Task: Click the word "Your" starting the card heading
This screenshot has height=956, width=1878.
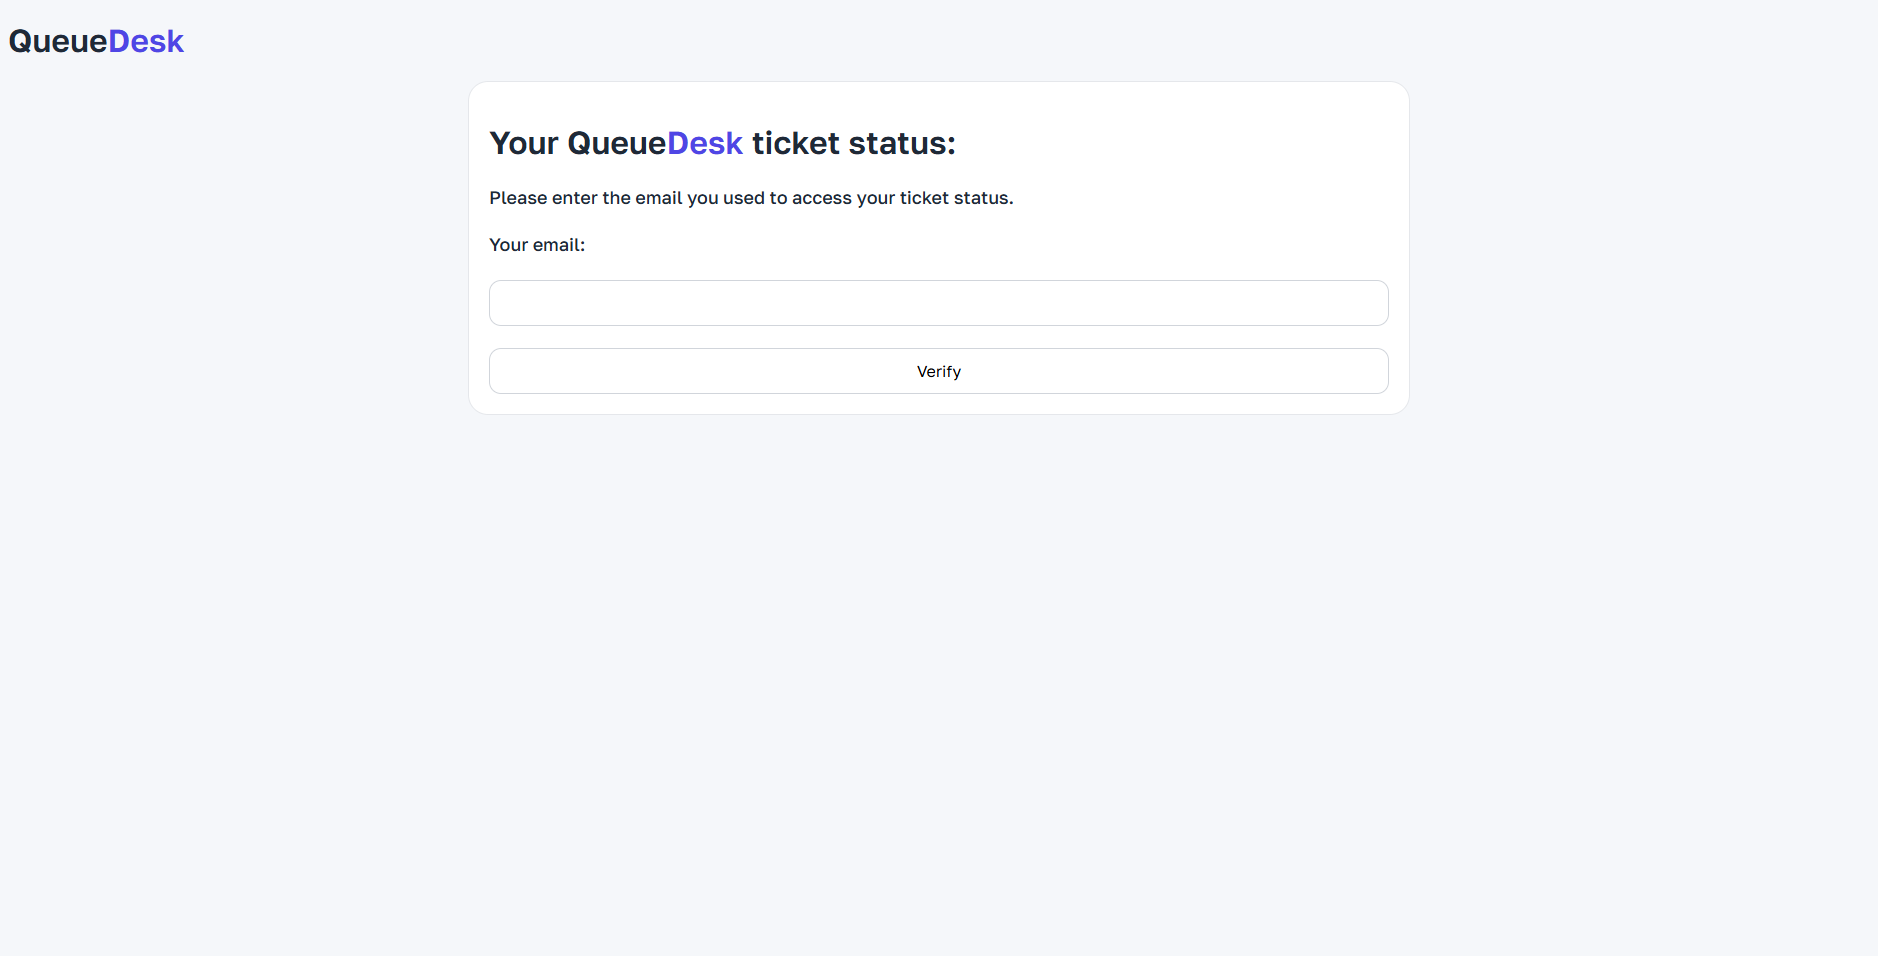Action: click(x=524, y=143)
